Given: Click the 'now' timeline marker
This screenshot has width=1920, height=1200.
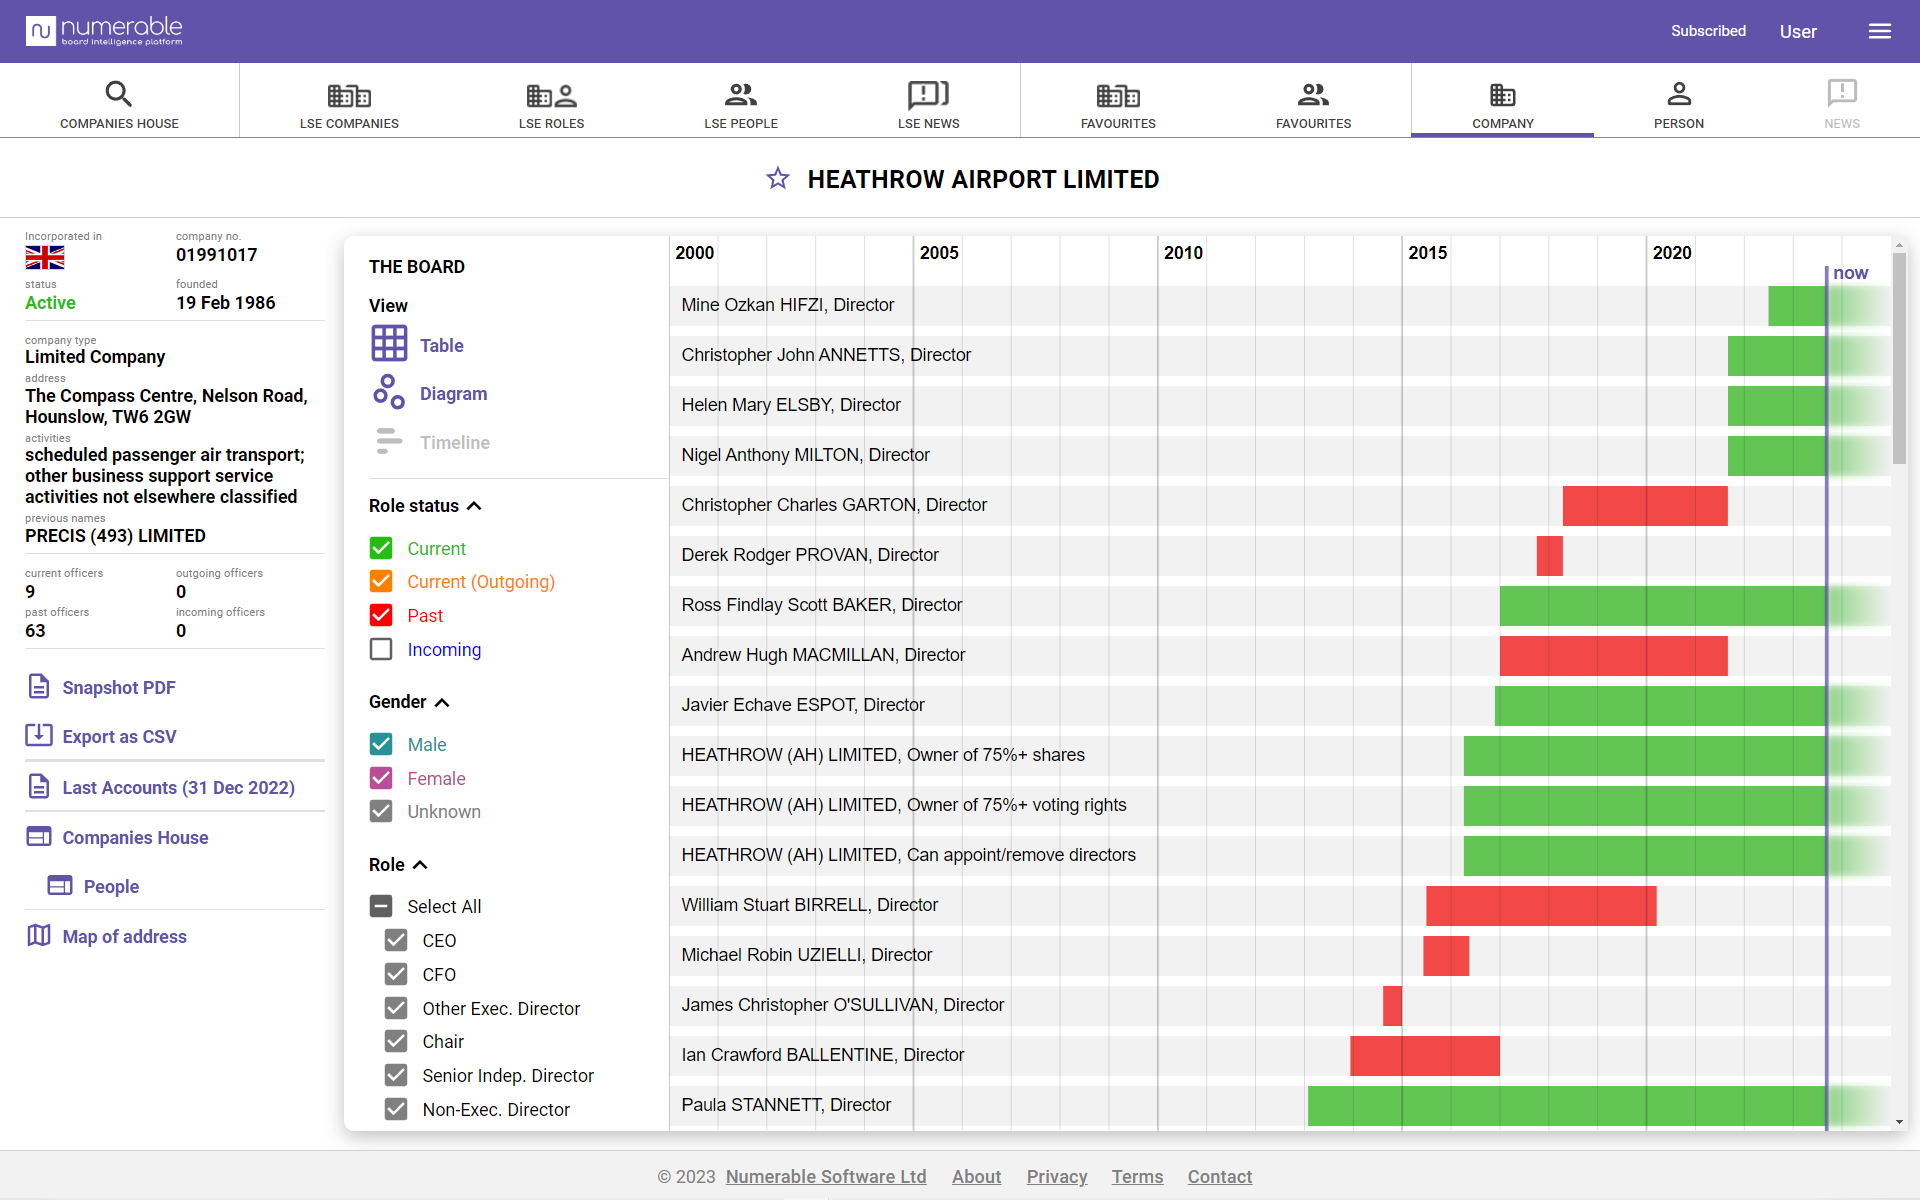Looking at the screenshot, I should (1850, 272).
